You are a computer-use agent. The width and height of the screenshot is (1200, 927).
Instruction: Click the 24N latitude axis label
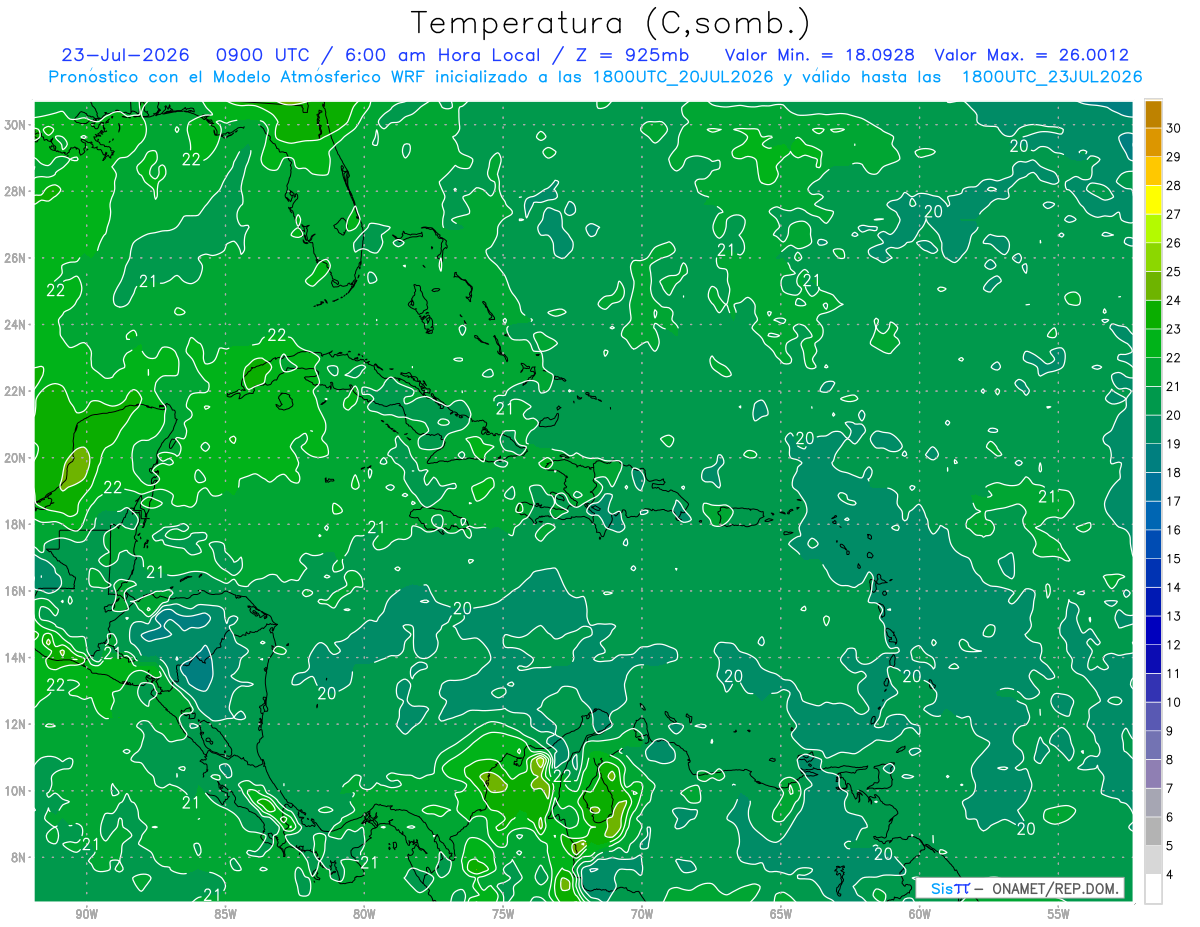[x=17, y=325]
